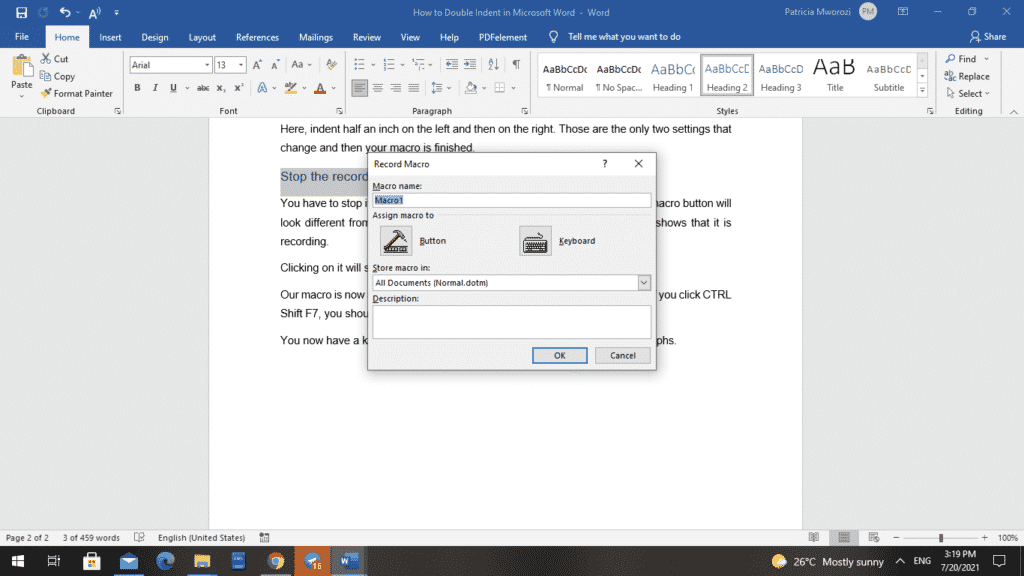Screen dimensions: 1024x576
Task: Apply Heading 1 style
Action: click(x=673, y=76)
